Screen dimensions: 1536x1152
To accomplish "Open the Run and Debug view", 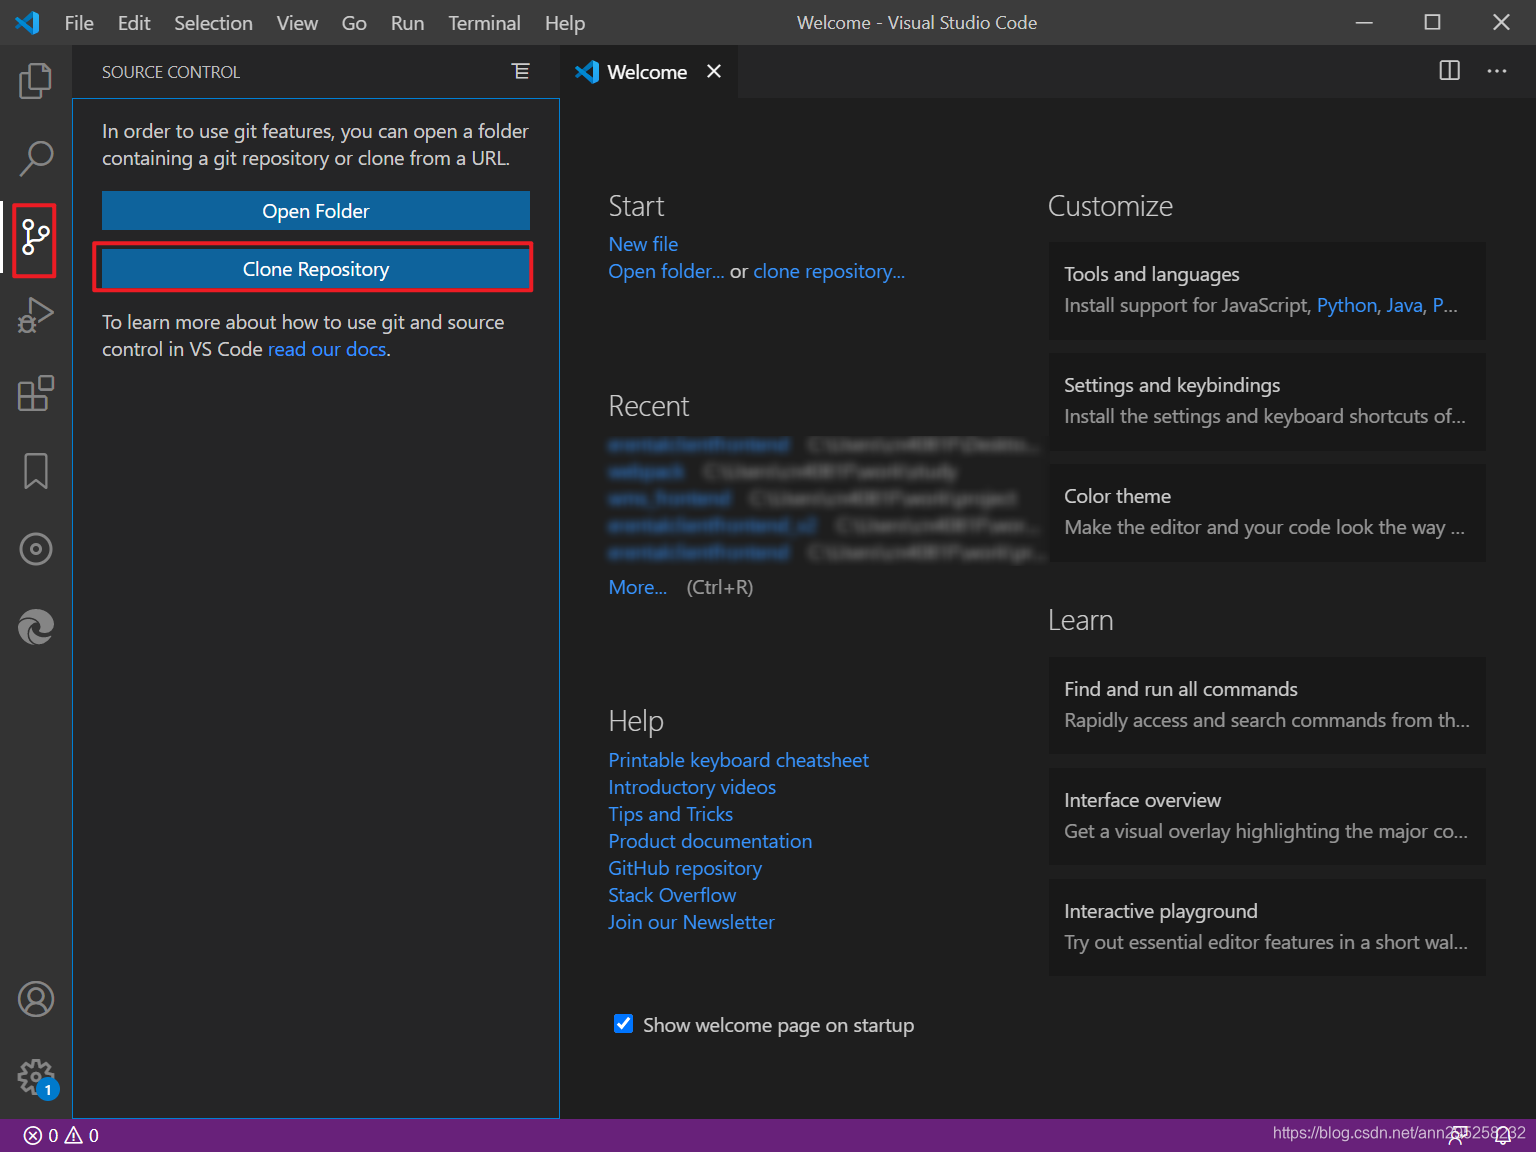I will point(36,315).
